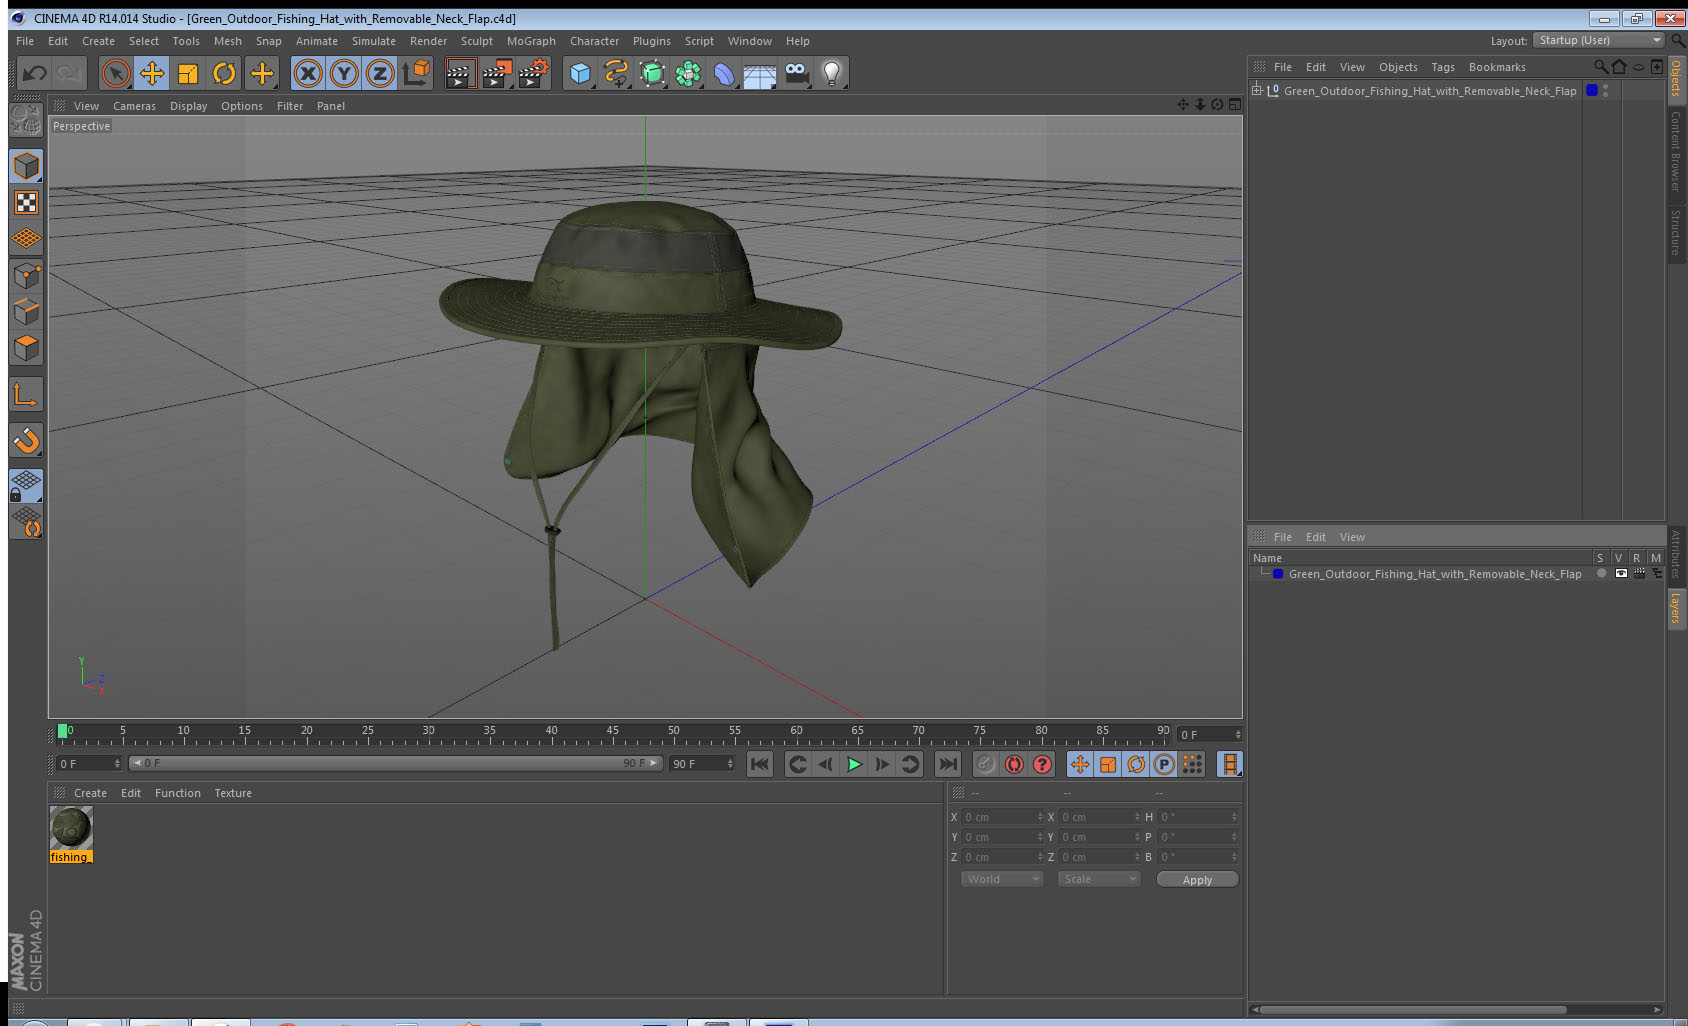
Task: Record active objects keyframe
Action: pos(986,764)
